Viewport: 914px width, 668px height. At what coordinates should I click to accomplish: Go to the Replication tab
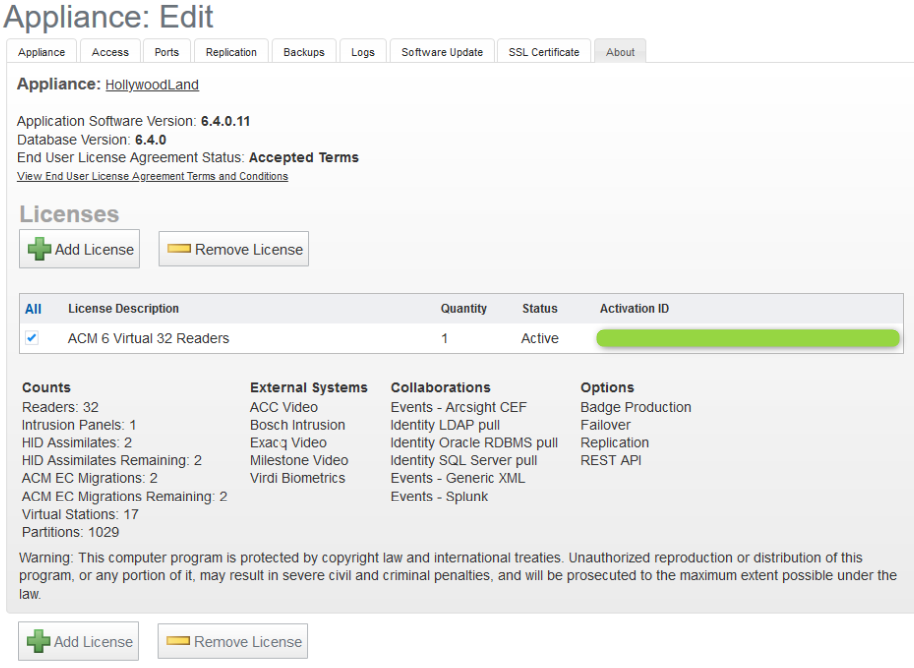[x=231, y=52]
